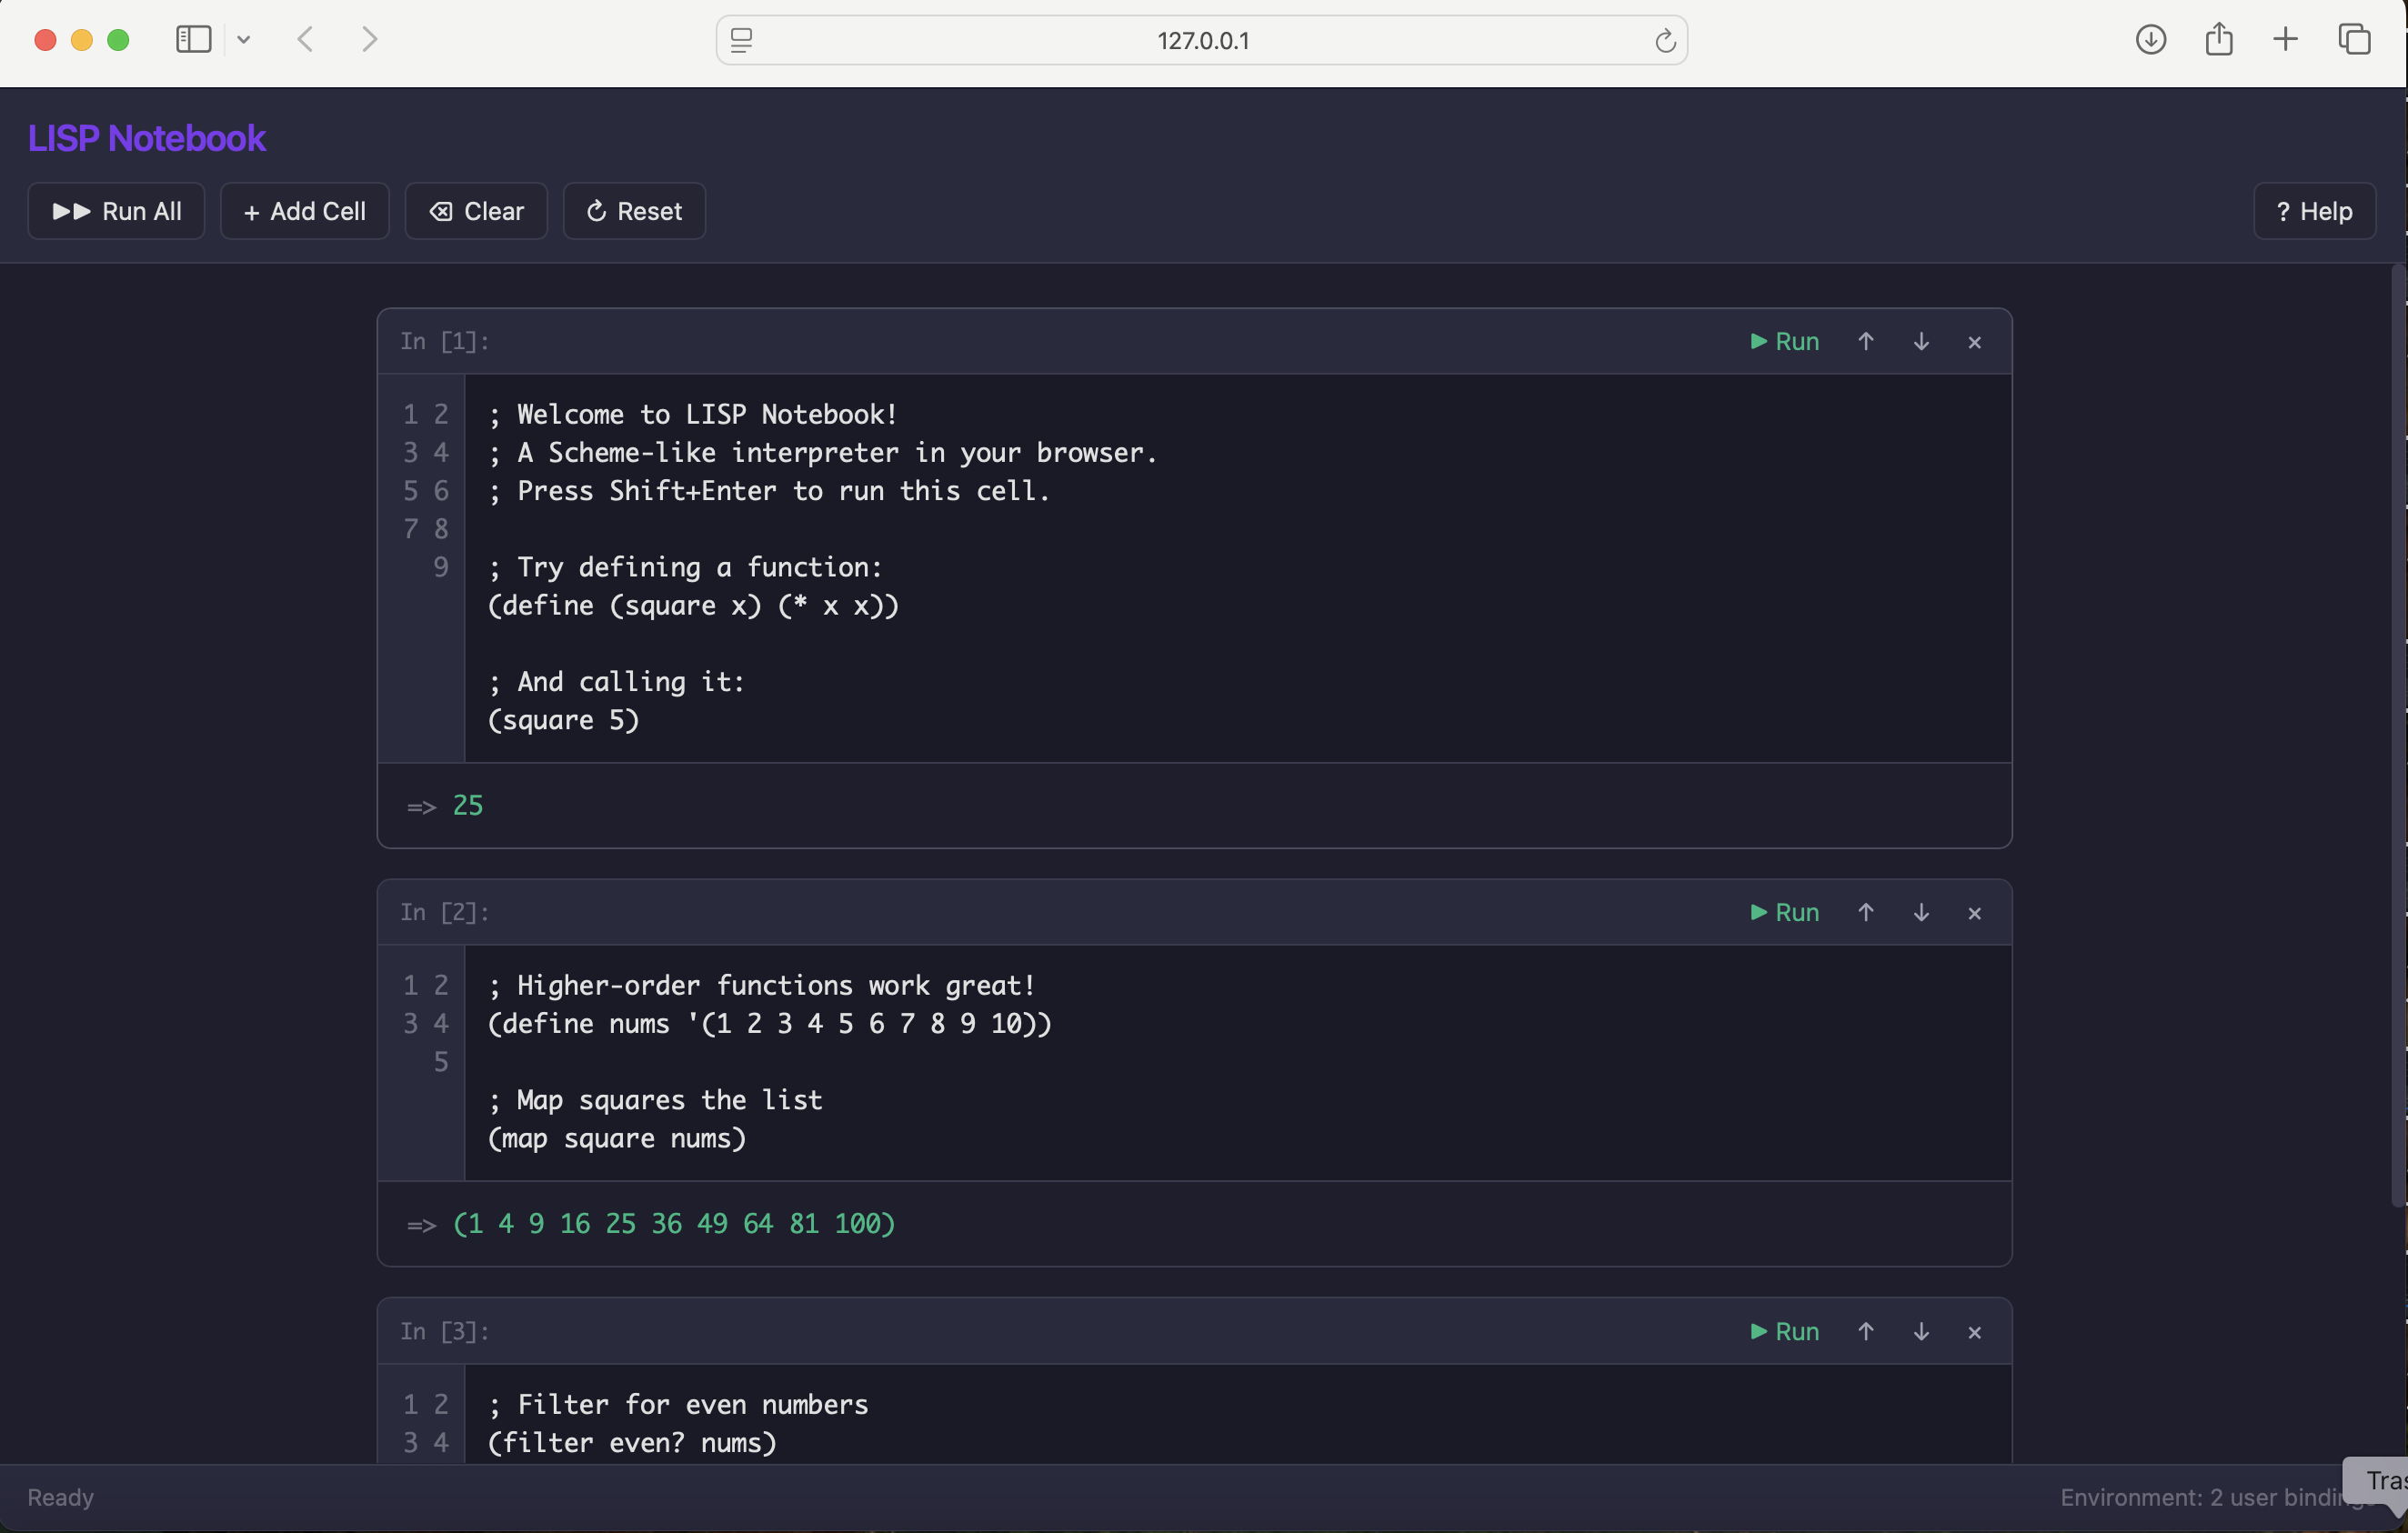Image resolution: width=2408 pixels, height=1533 pixels.
Task: Add a new cell to notebook
Action: click(x=304, y=211)
